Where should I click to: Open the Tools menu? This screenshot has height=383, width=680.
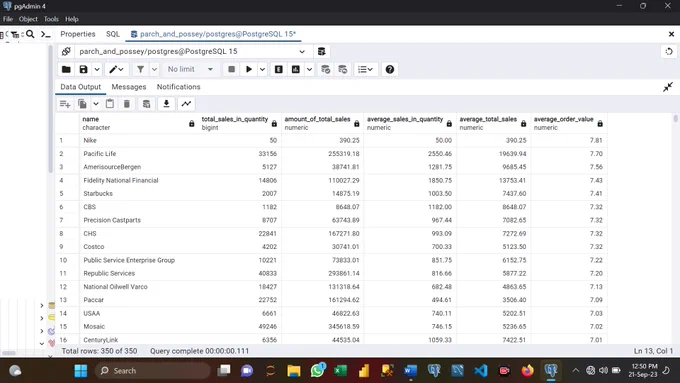(x=51, y=19)
